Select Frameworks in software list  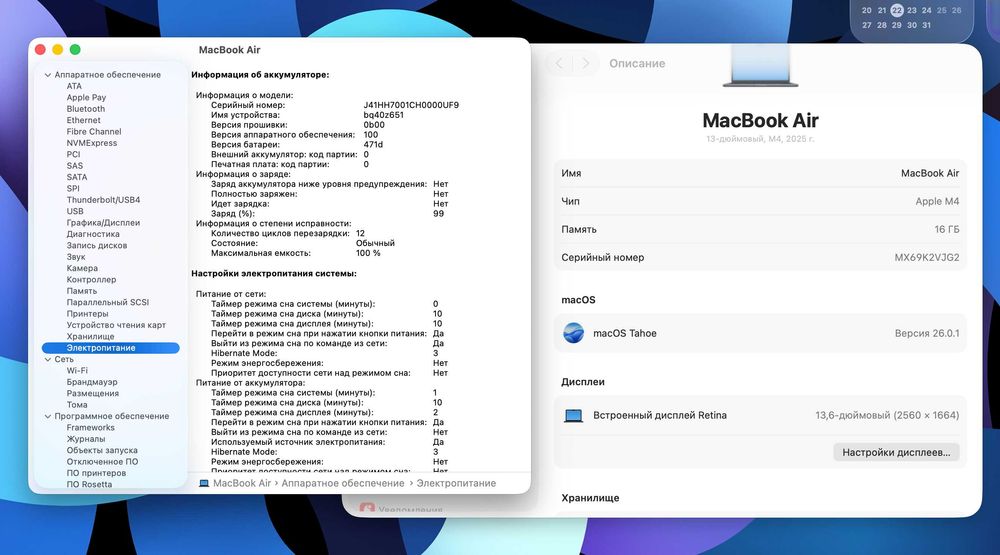tap(91, 427)
